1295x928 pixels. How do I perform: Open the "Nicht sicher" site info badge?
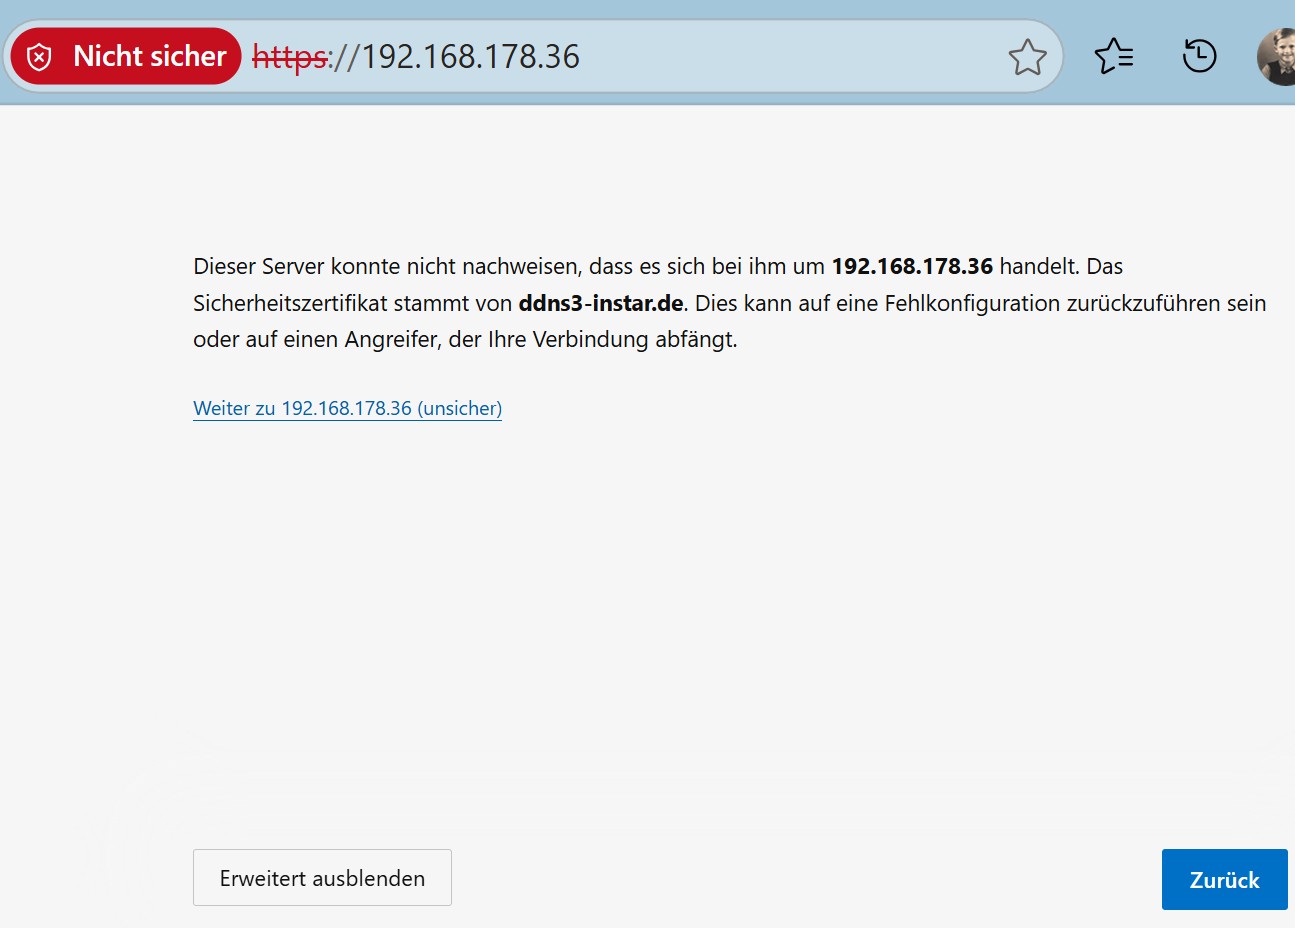tap(126, 56)
